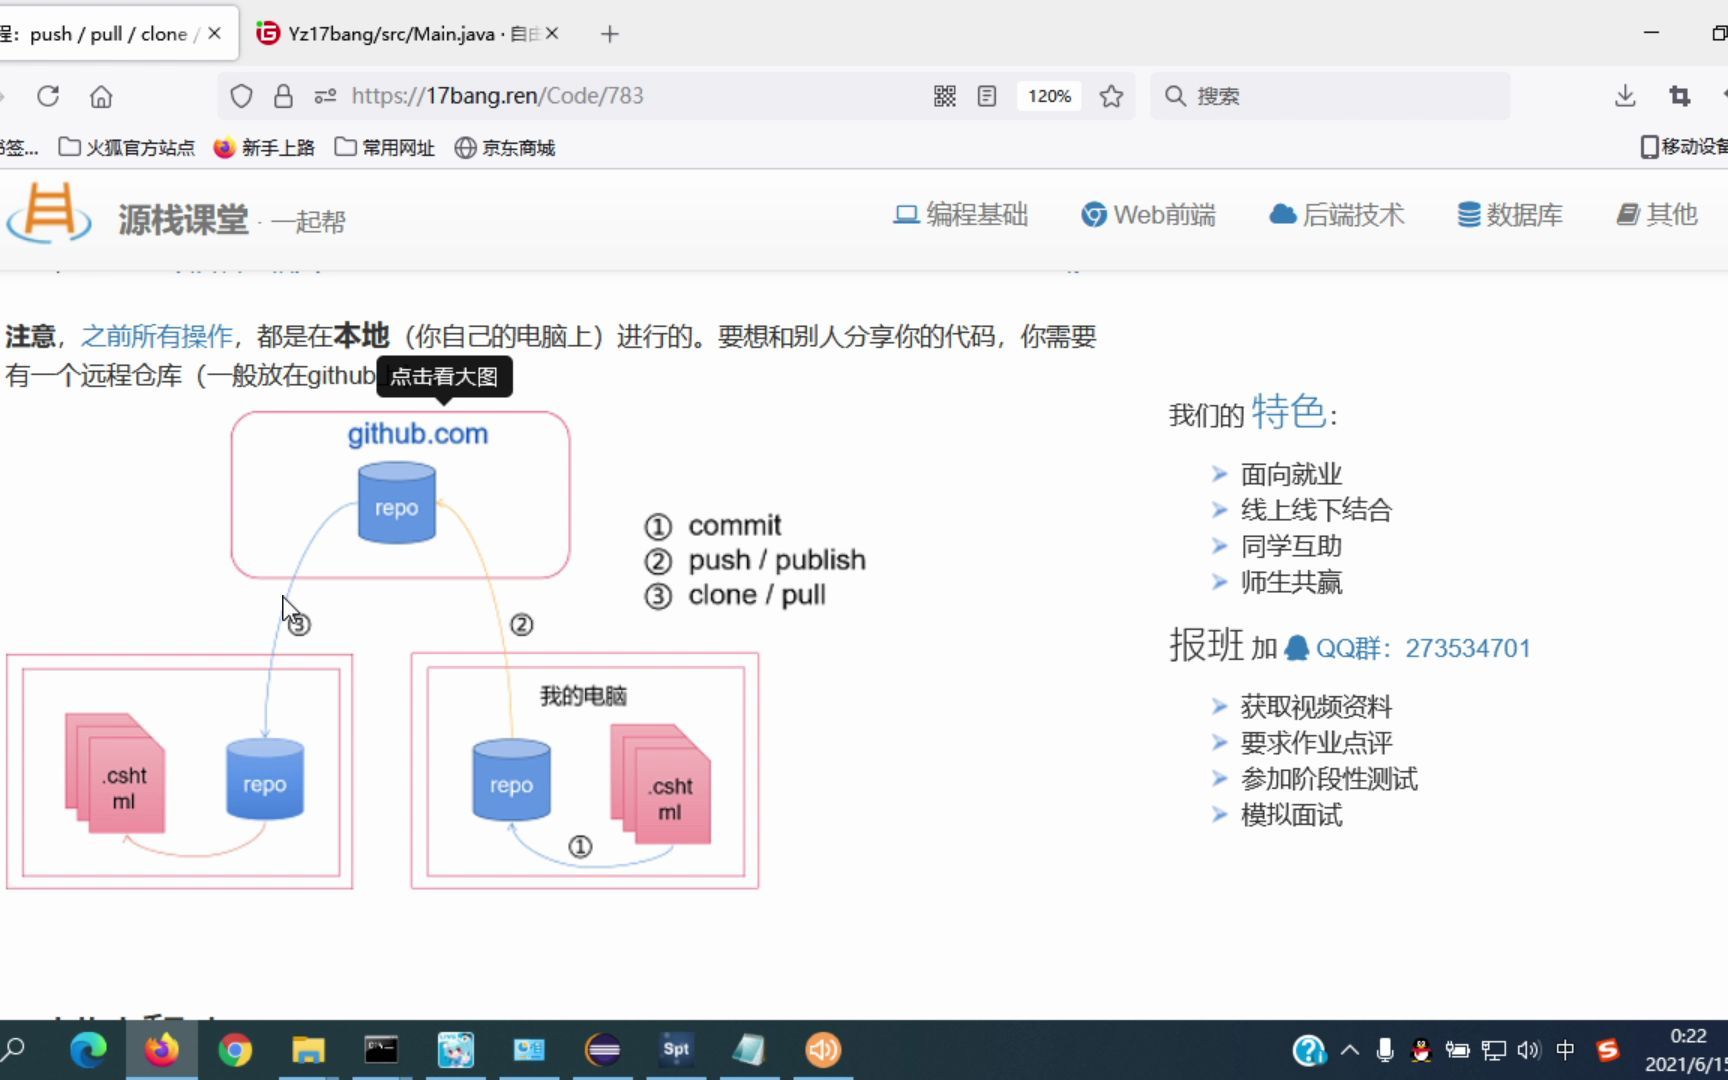Open the orange speaker taskbar app
The image size is (1728, 1080).
tap(823, 1050)
